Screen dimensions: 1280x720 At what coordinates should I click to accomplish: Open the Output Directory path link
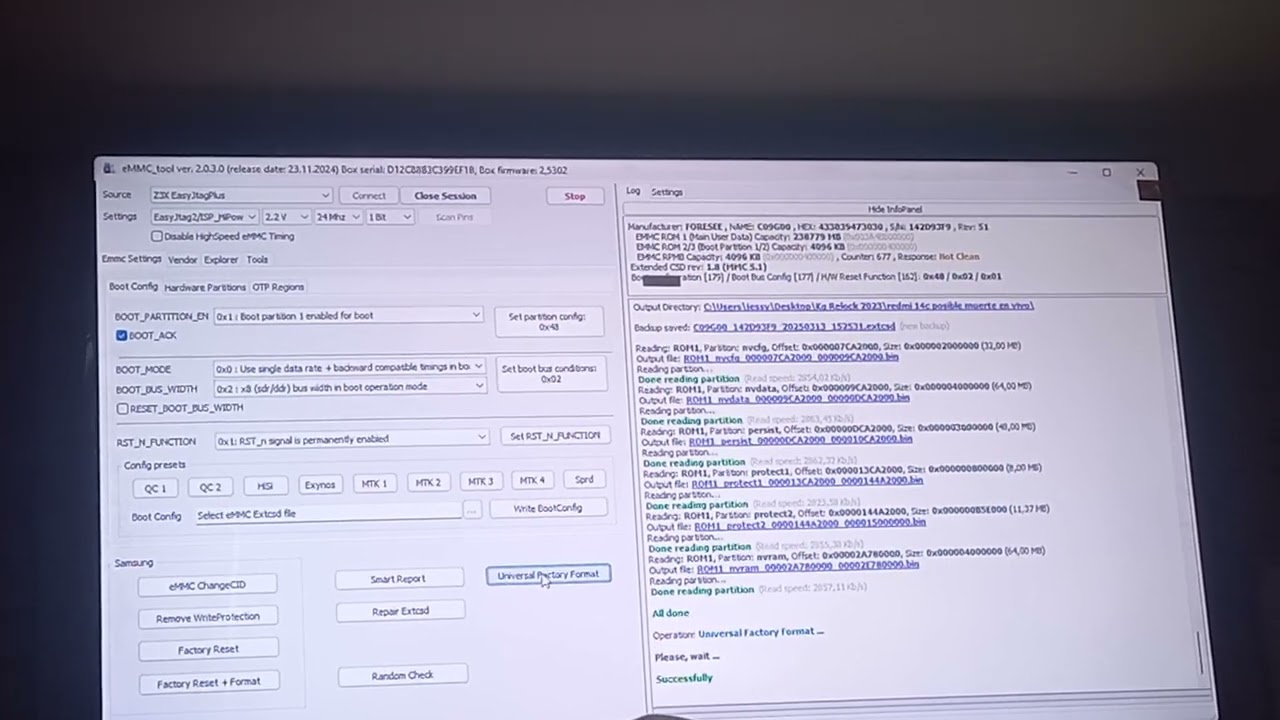coord(868,306)
